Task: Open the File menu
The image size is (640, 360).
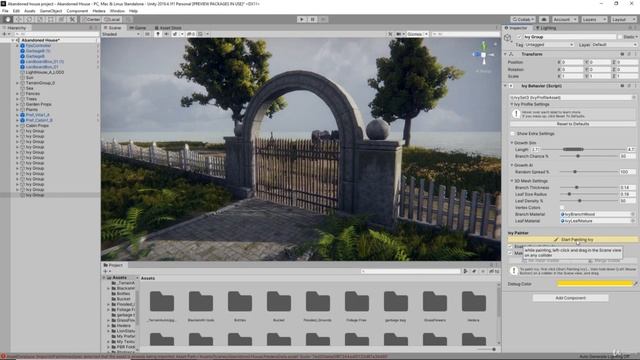Action: [5, 11]
